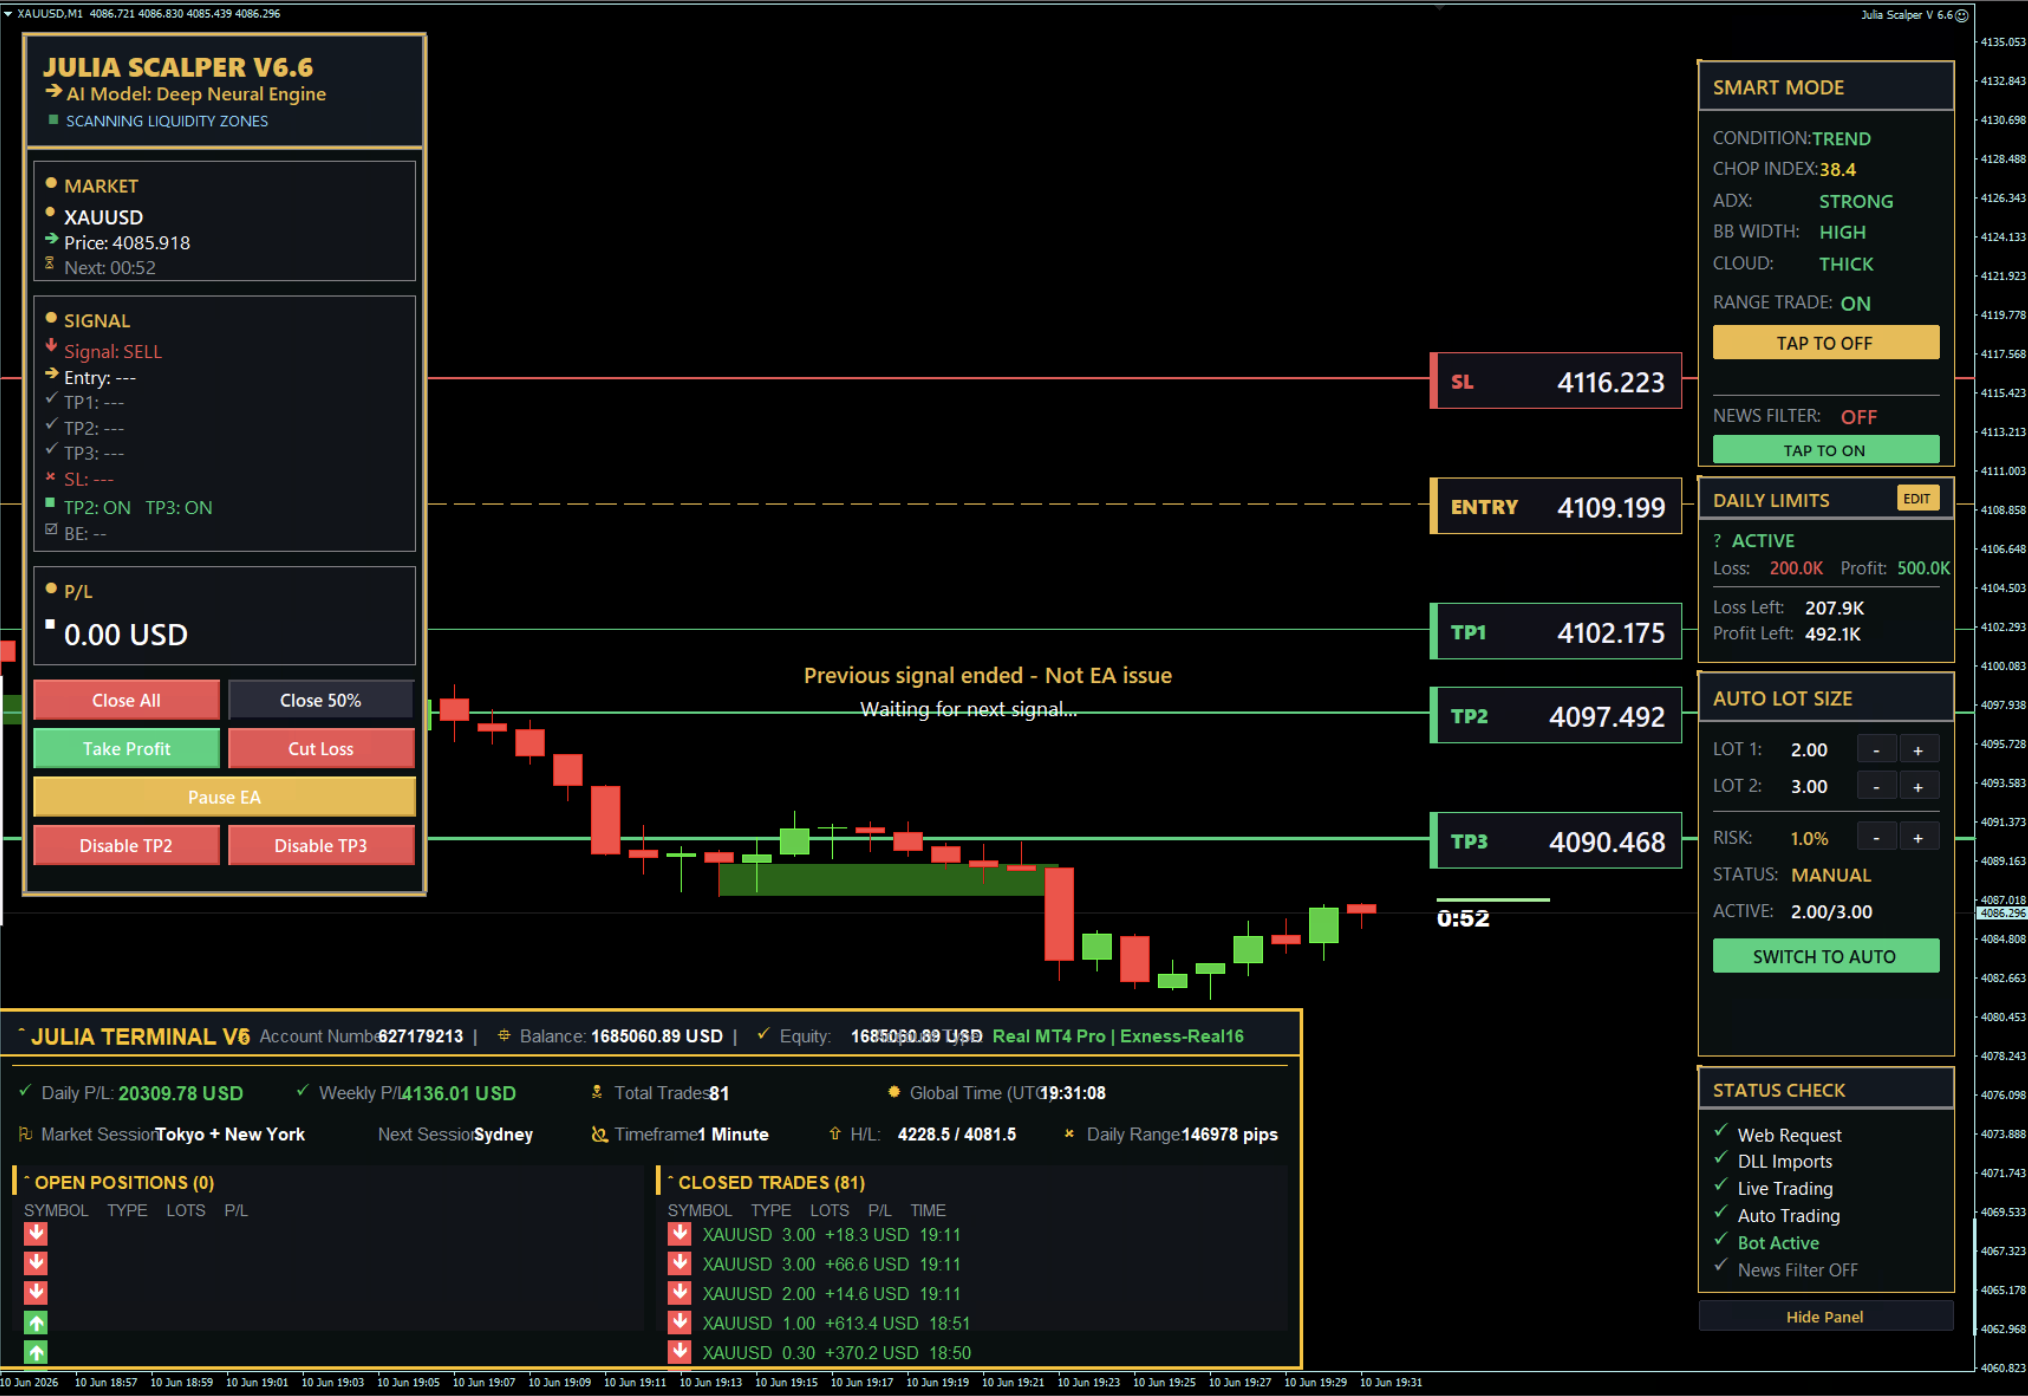
Task: Click the topmost red arrow in Open Positions
Action: (x=36, y=1234)
